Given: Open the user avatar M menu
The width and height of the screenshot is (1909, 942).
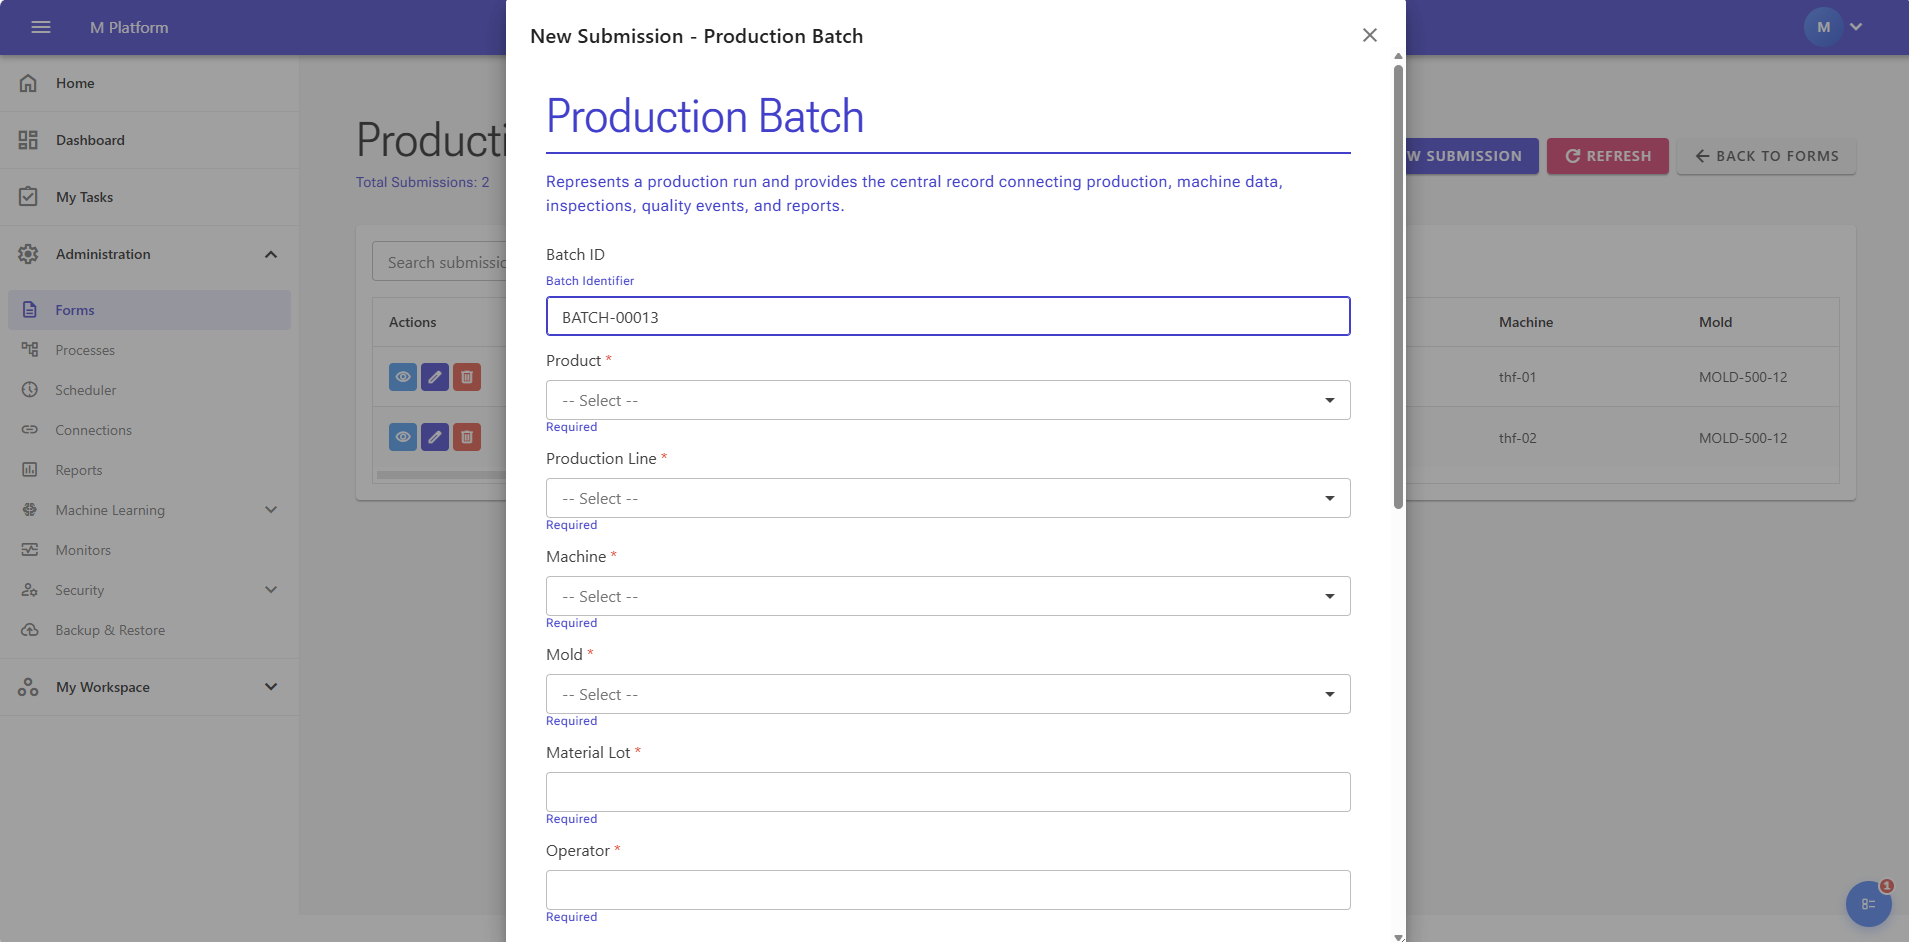Looking at the screenshot, I should (1824, 27).
